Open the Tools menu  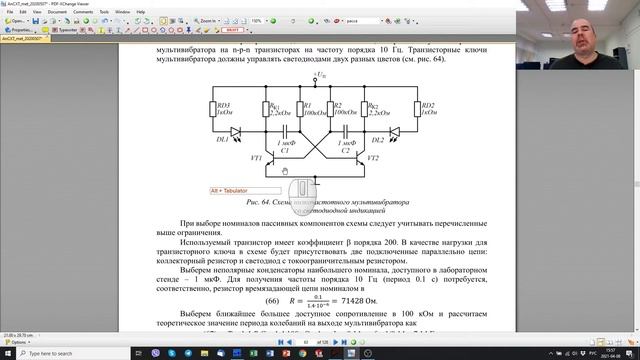[x=104, y=12]
